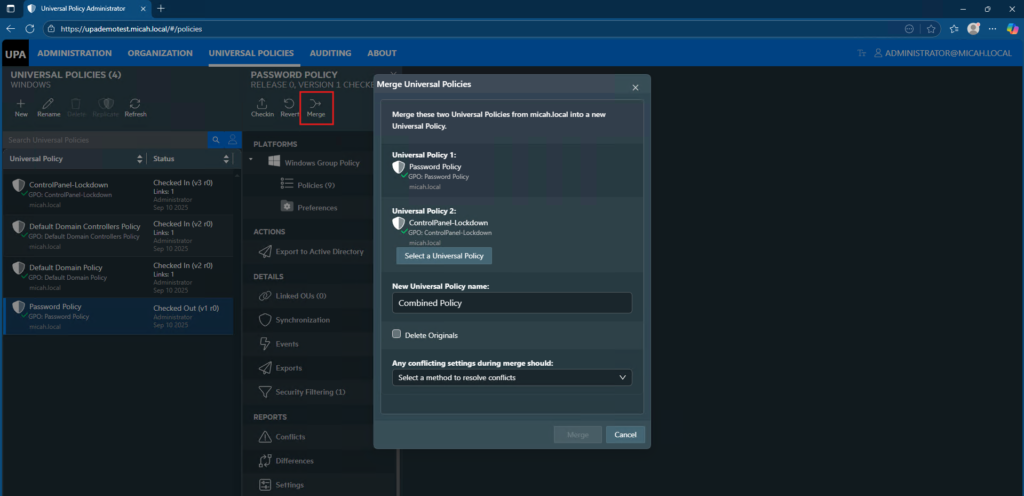Click the Rename pencil icon

tap(48, 106)
